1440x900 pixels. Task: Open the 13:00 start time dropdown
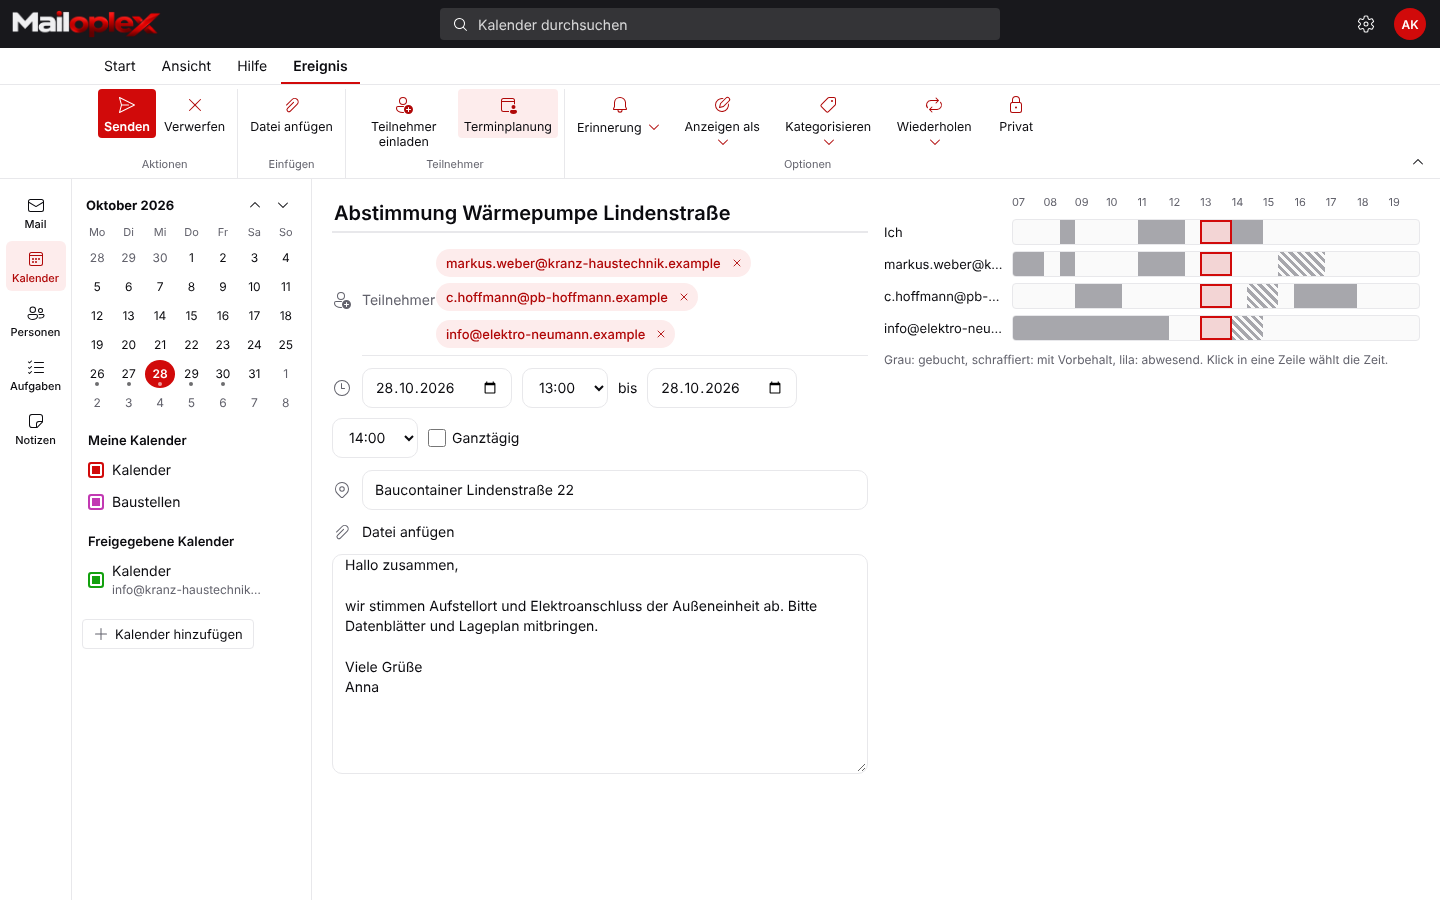tap(565, 388)
